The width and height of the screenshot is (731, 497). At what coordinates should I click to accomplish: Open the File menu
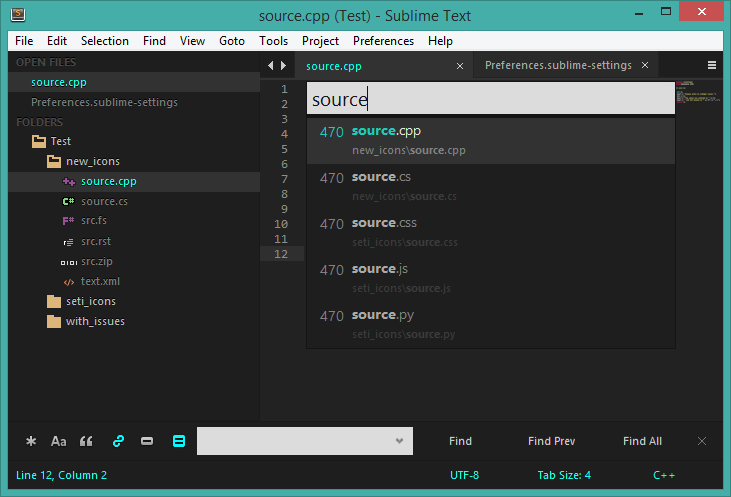click(24, 41)
